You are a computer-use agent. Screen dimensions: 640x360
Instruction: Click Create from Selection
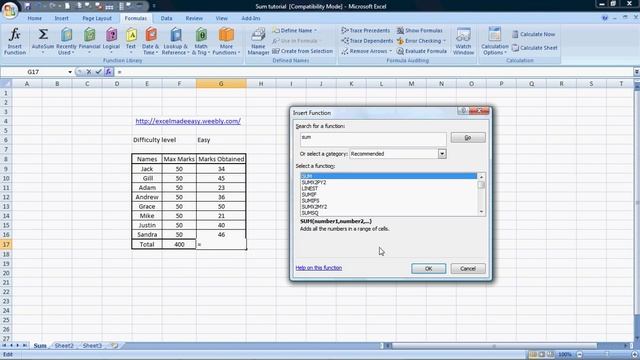(x=302, y=51)
